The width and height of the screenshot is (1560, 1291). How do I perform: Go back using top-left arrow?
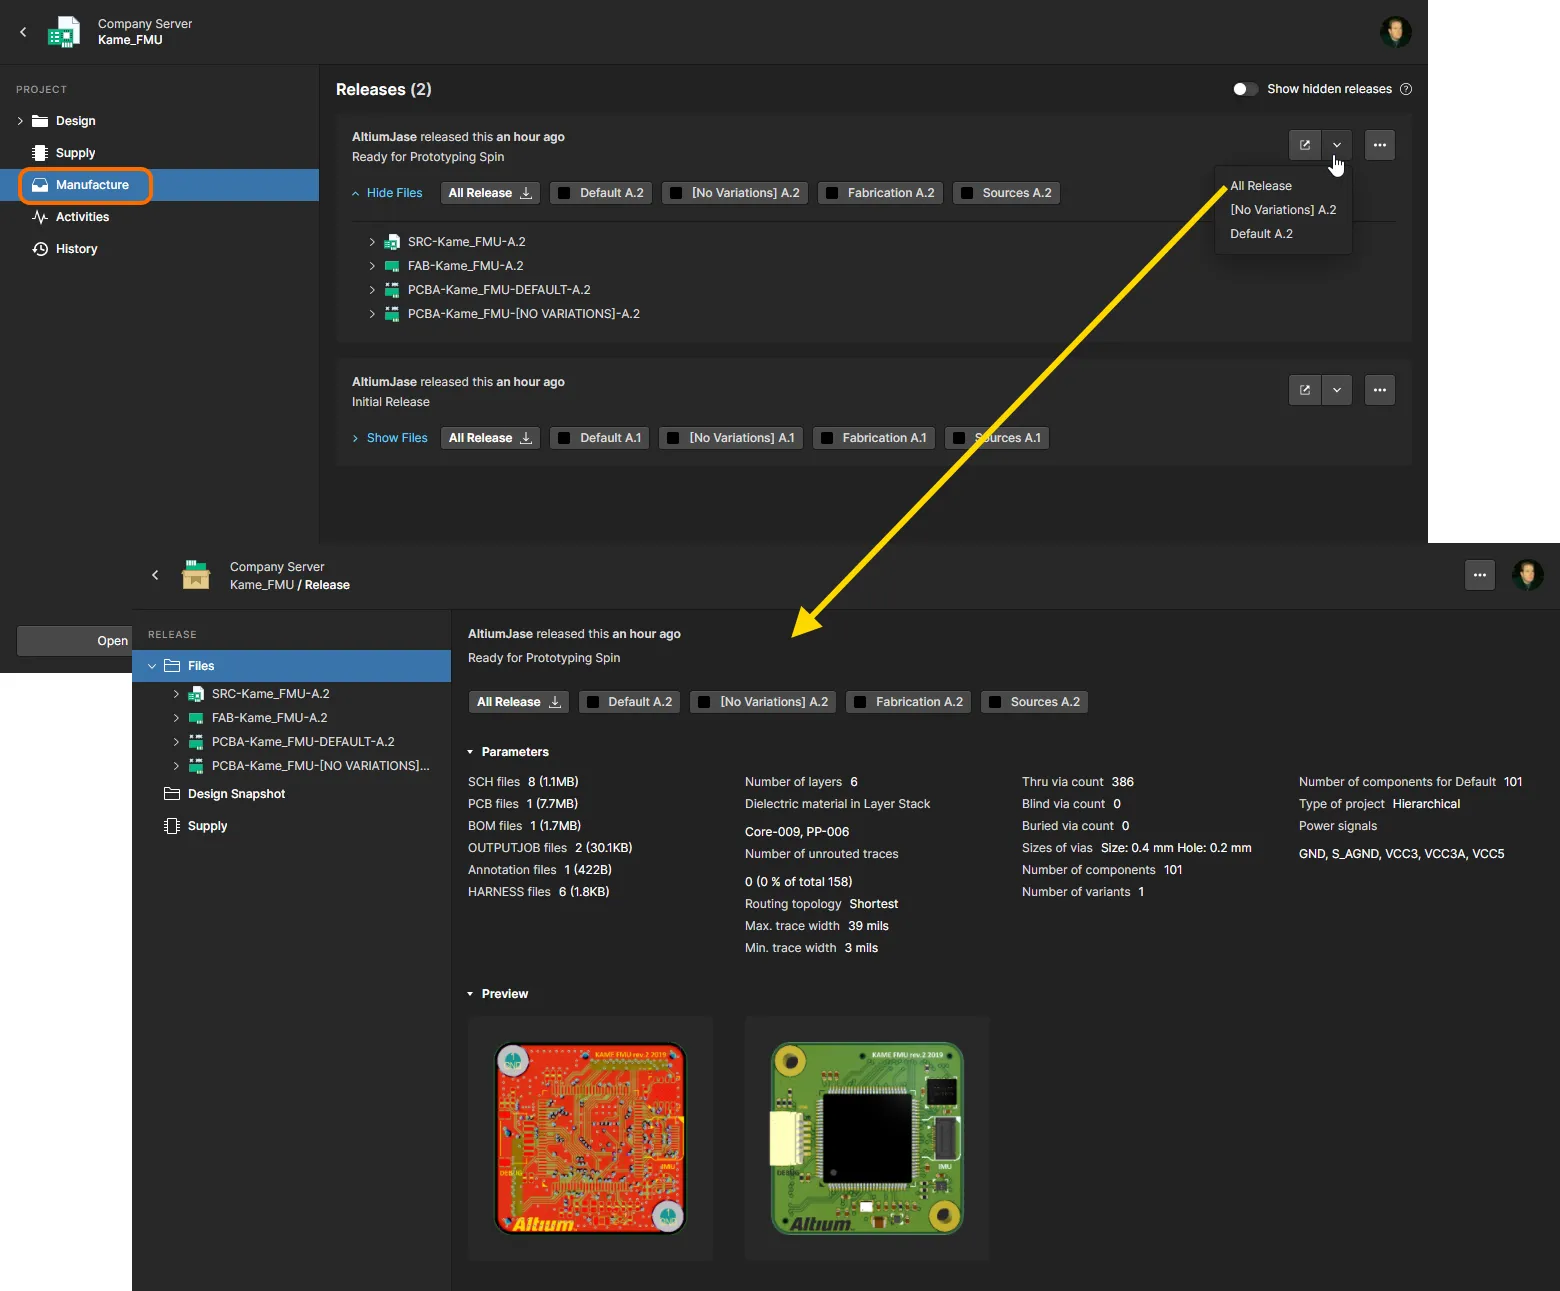(x=23, y=32)
